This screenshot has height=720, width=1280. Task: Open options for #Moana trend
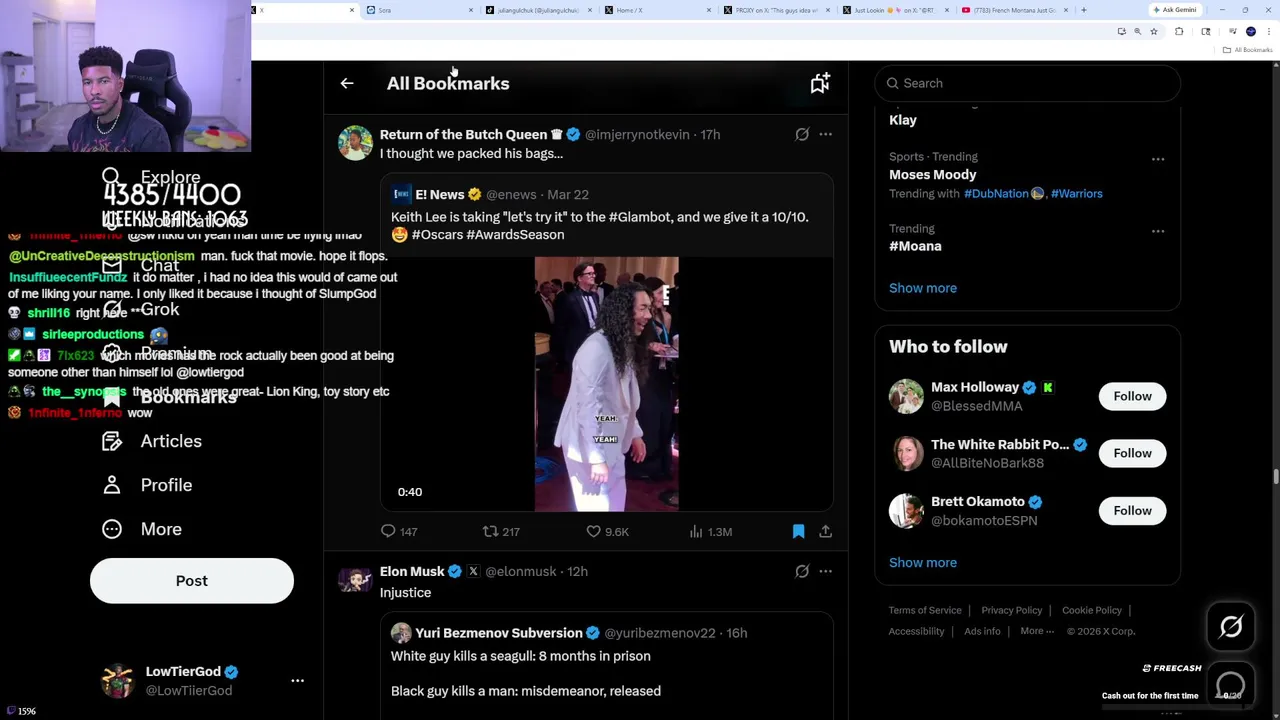pos(1158,230)
